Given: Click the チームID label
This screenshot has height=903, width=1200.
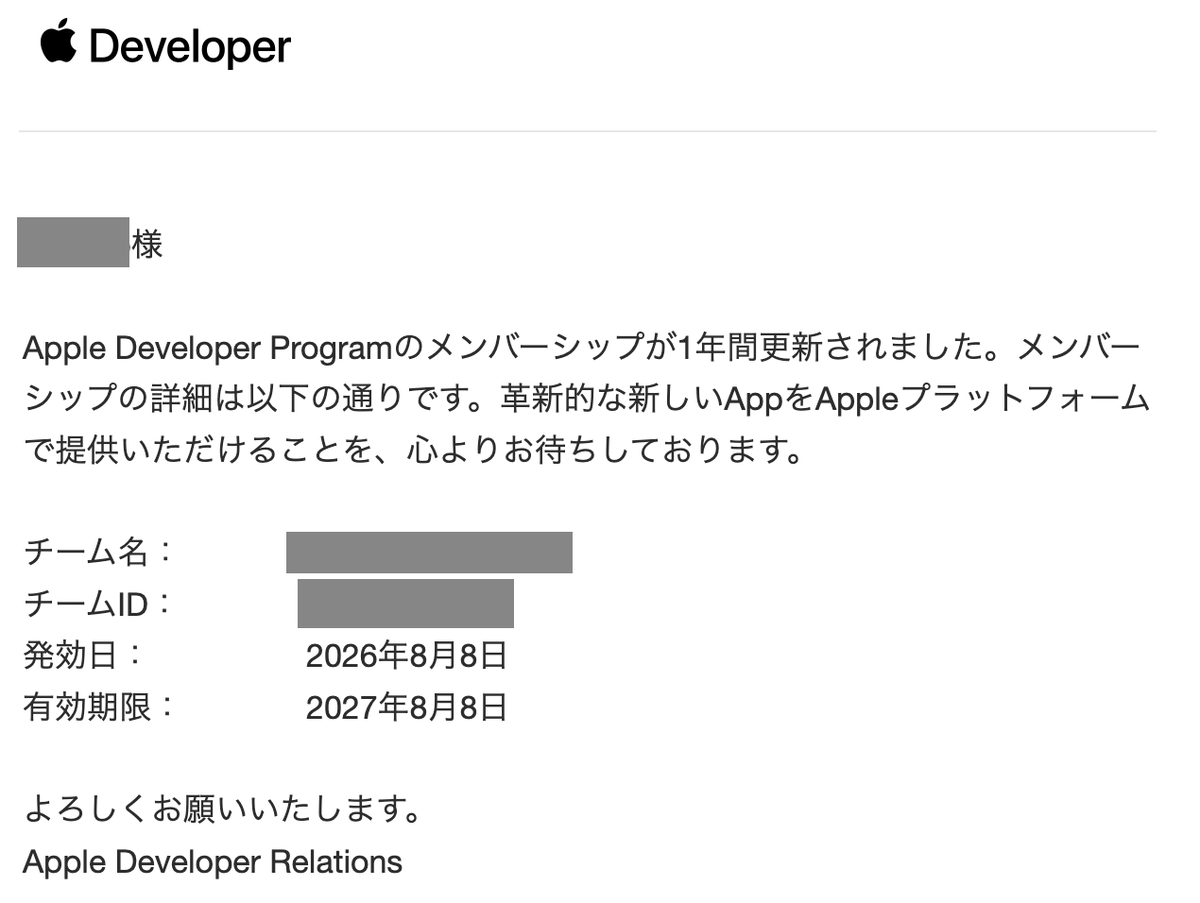Looking at the screenshot, I should pyautogui.click(x=97, y=604).
